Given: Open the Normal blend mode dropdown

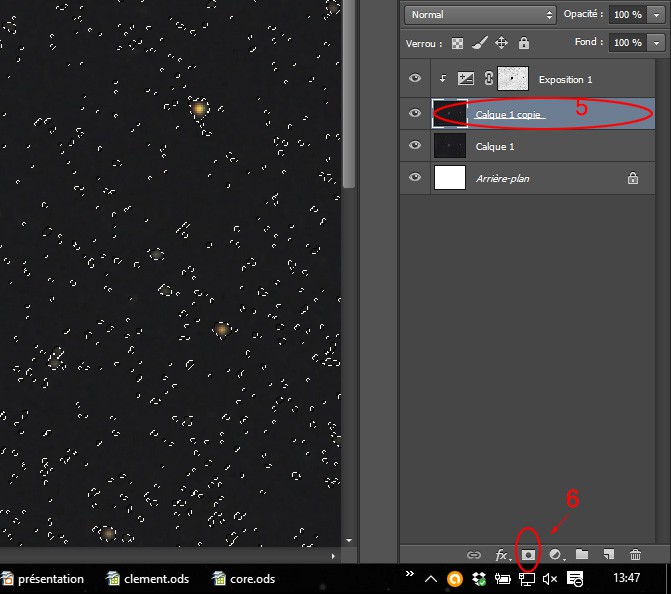Looking at the screenshot, I should [x=480, y=15].
